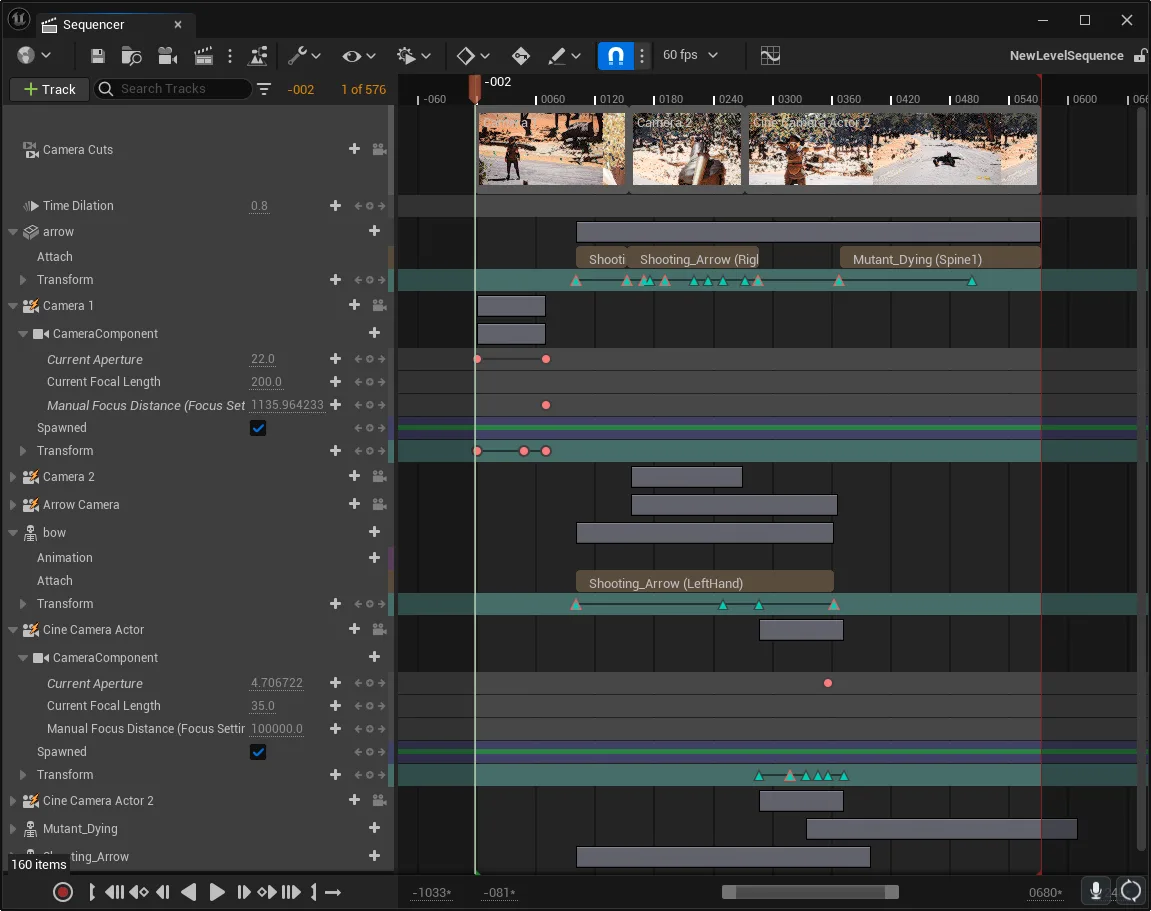The height and width of the screenshot is (911, 1151).
Task: Play the sequence in reverse
Action: pyautogui.click(x=189, y=892)
